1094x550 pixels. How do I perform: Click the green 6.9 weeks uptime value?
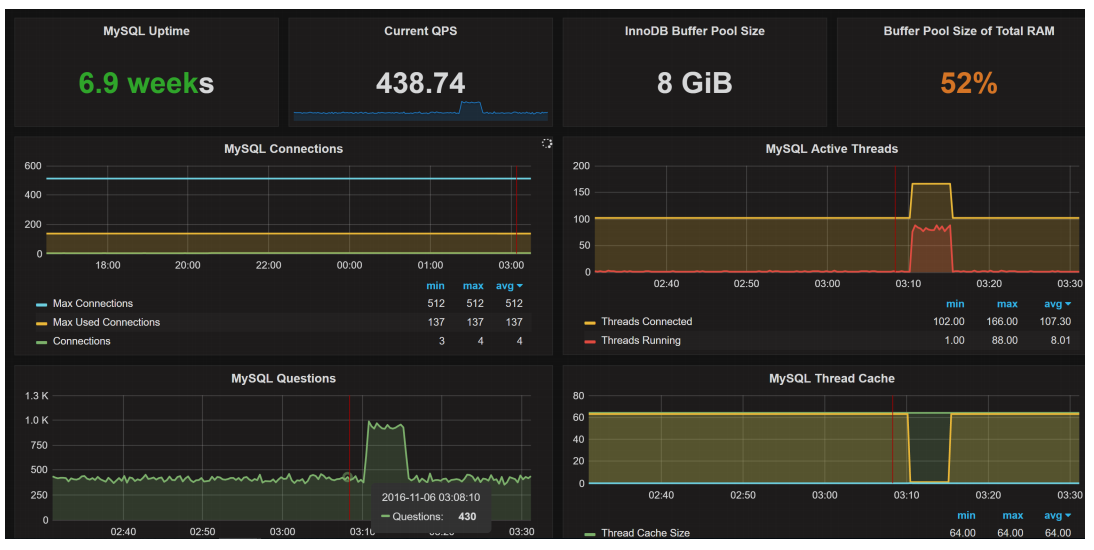[x=146, y=83]
